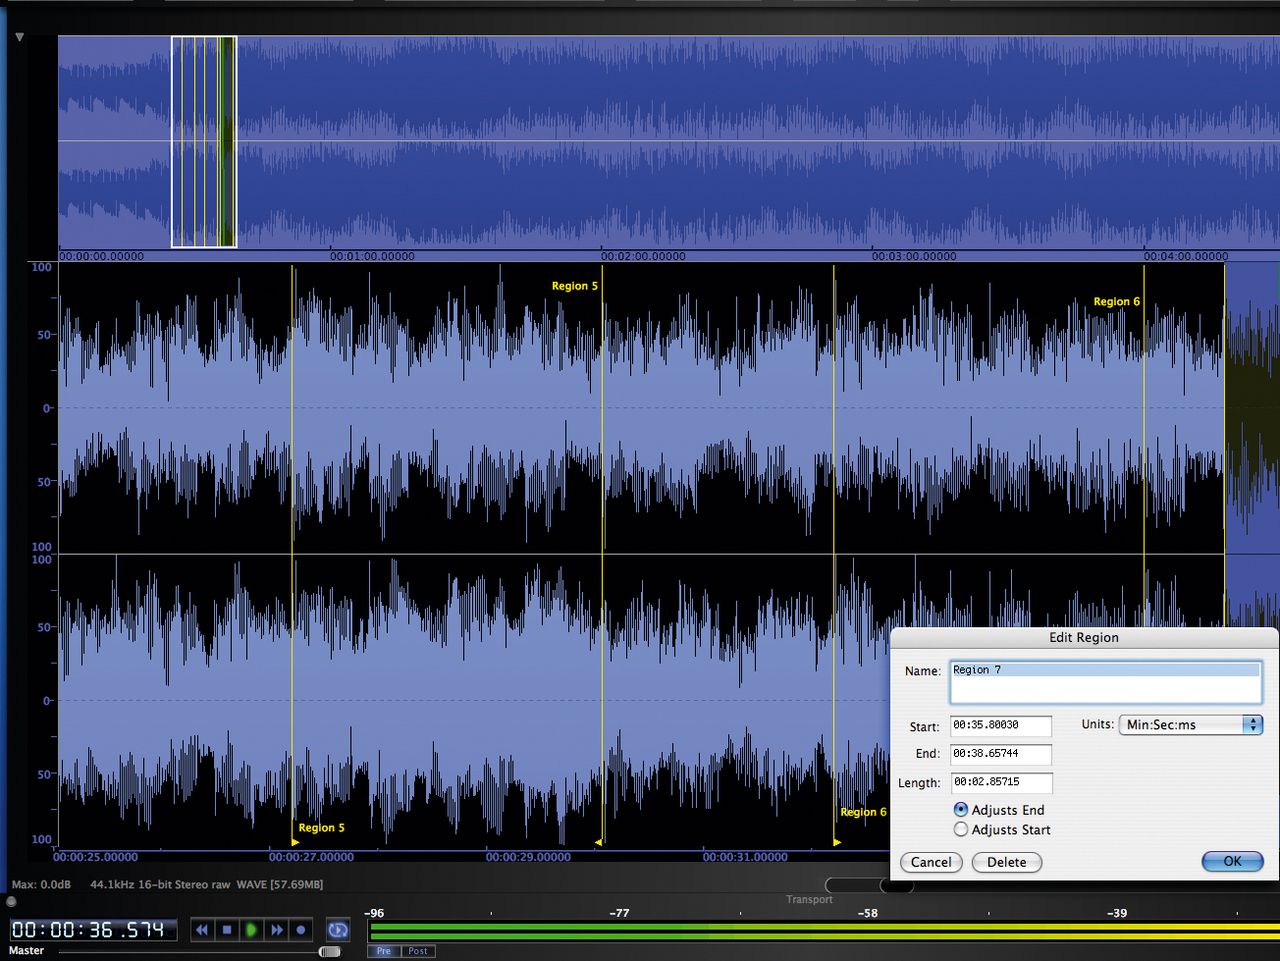The image size is (1280, 961).
Task: Click the Region 5 label at top of waveform
Action: point(574,286)
